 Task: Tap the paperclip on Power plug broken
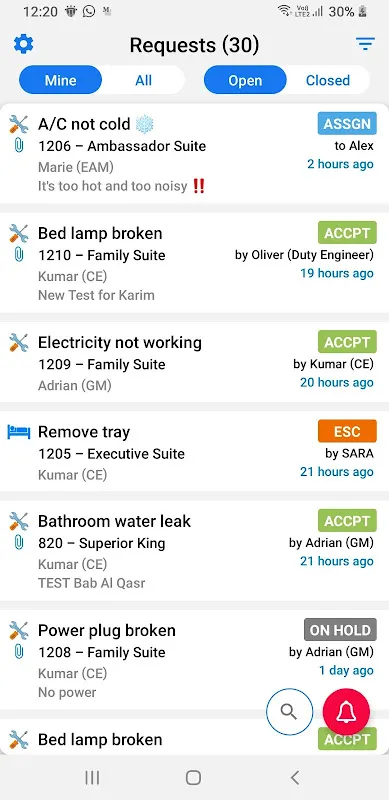pyautogui.click(x=18, y=652)
